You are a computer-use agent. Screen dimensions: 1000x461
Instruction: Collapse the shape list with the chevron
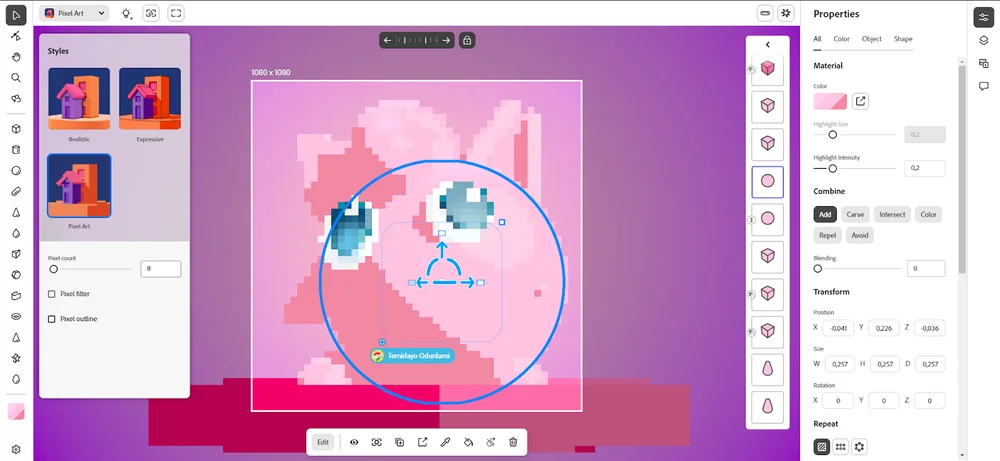(x=767, y=45)
